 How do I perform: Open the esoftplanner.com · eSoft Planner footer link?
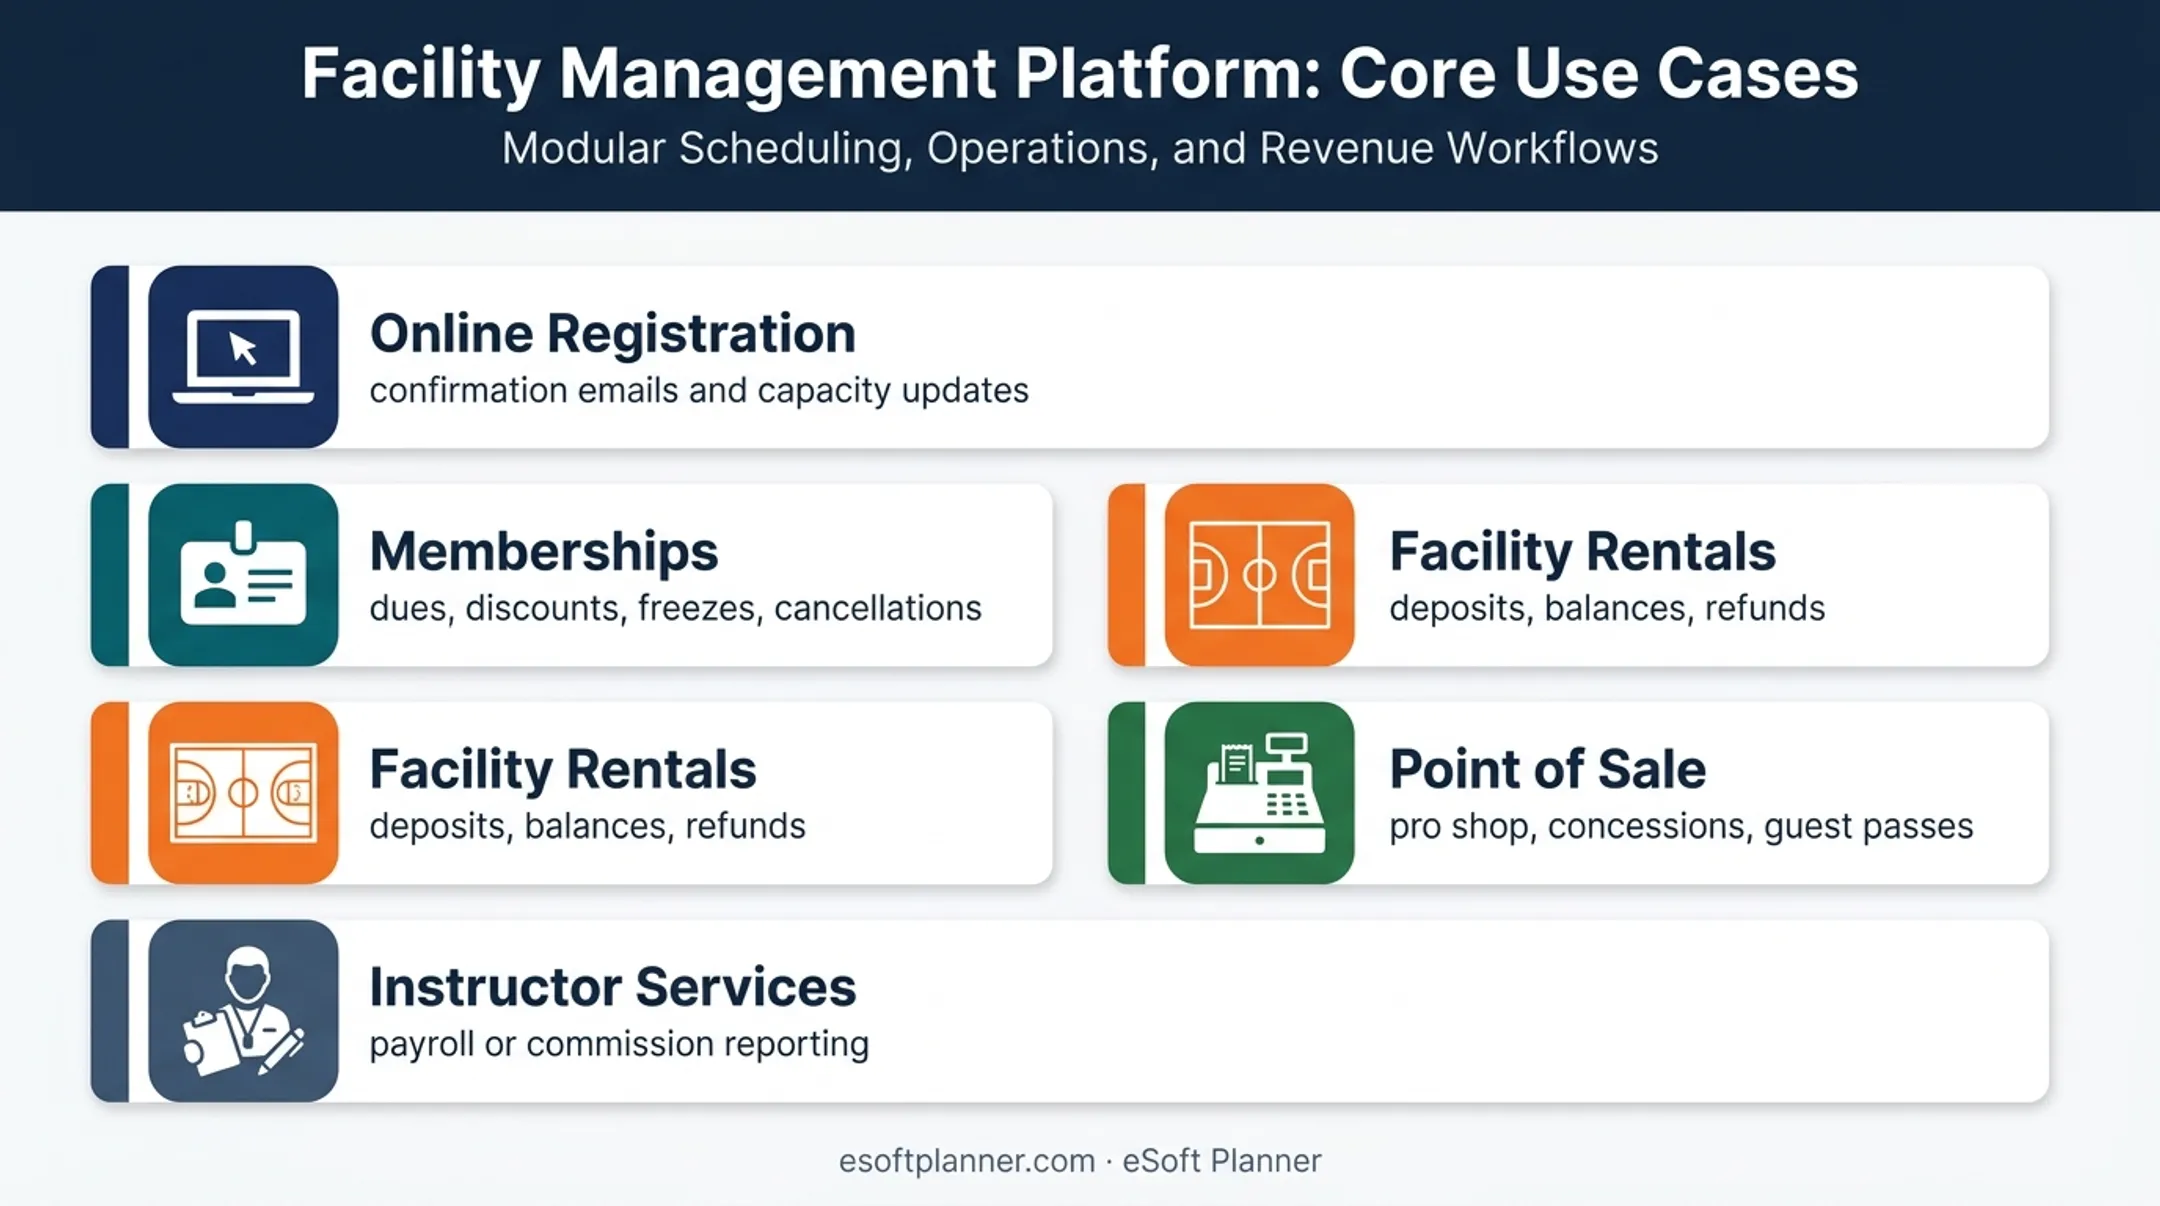tap(1080, 1160)
